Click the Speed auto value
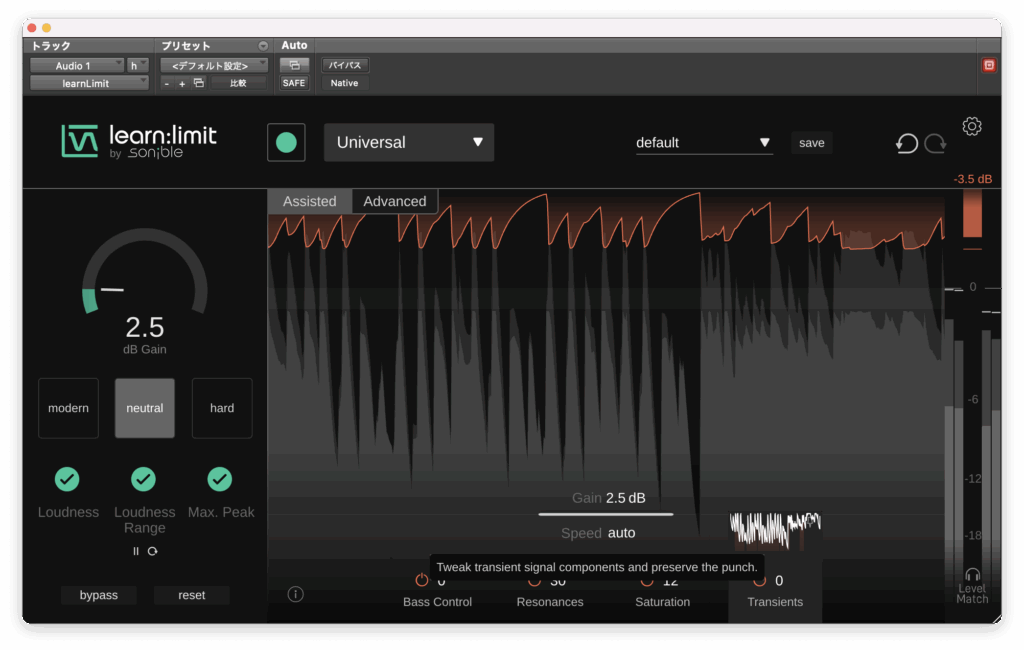1024x650 pixels. [x=621, y=533]
